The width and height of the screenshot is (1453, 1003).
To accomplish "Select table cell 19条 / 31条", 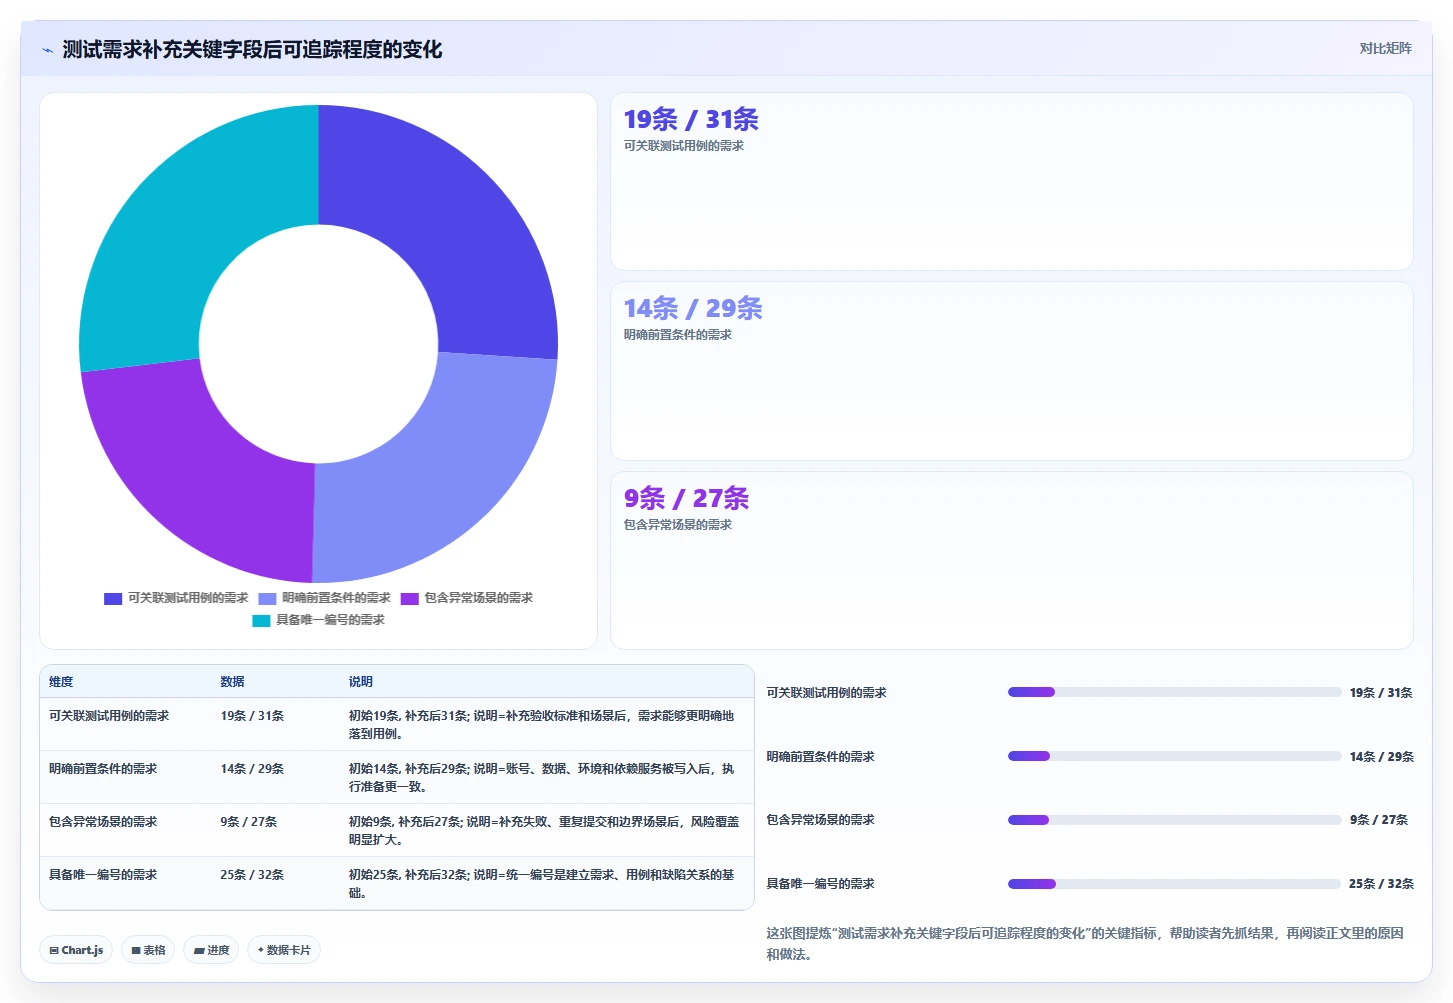I will click(x=252, y=716).
